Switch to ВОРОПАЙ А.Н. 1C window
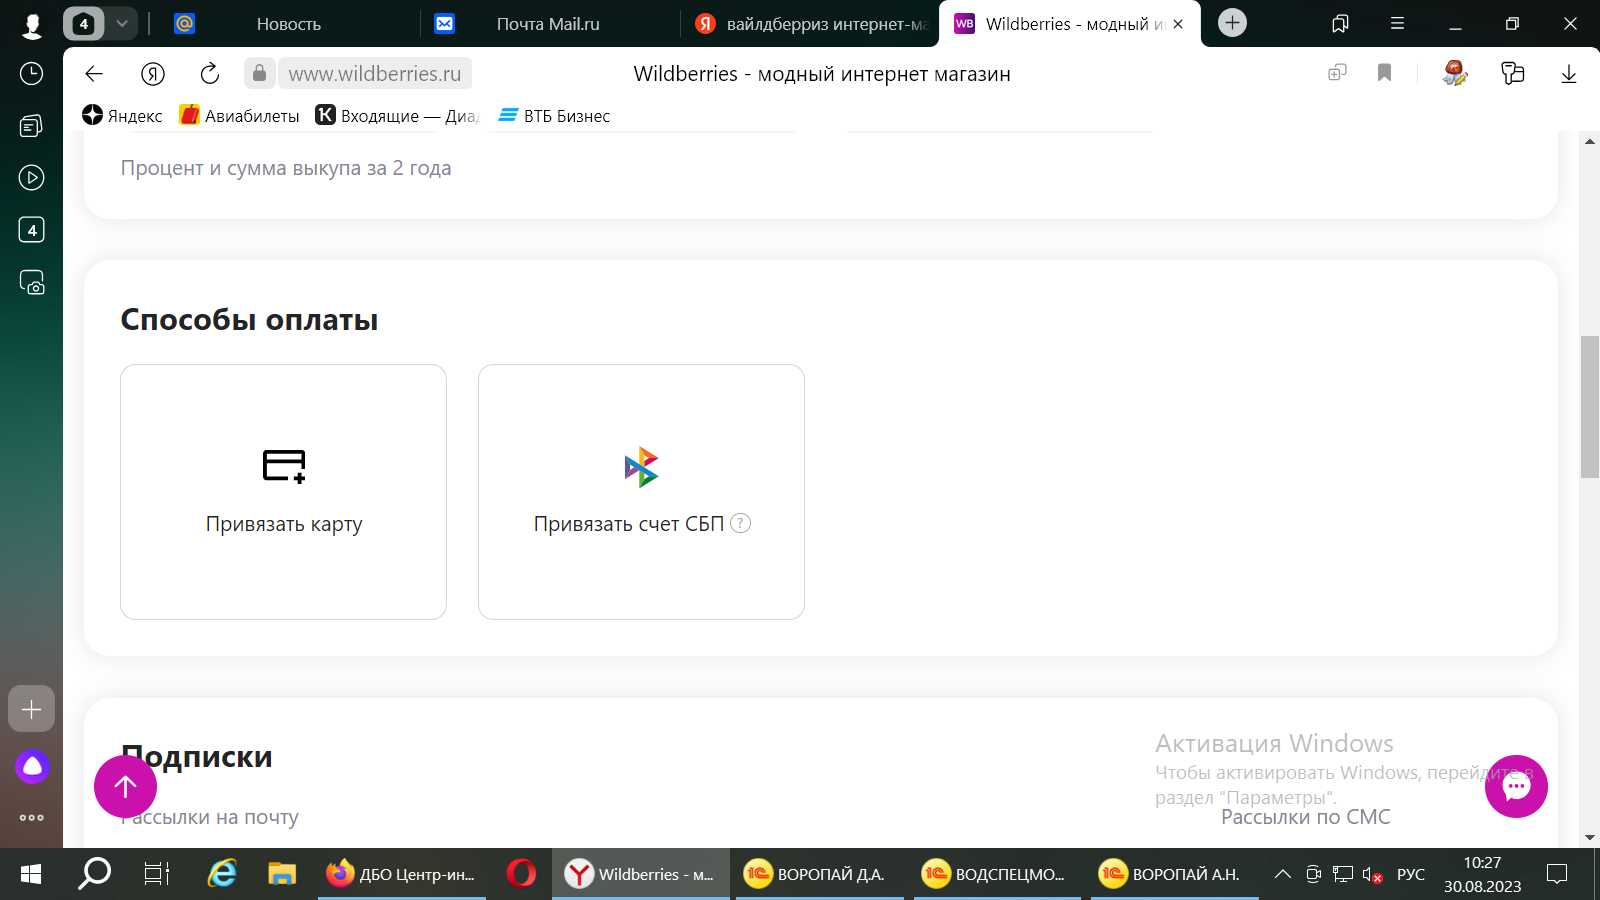The image size is (1600, 900). point(1174,874)
